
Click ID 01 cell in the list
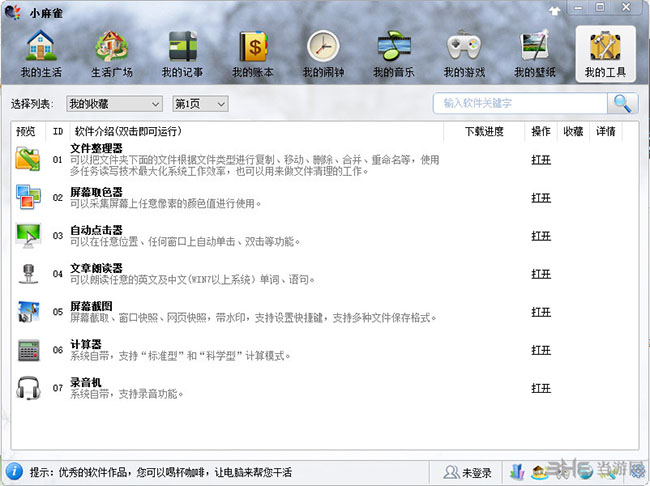(x=58, y=160)
